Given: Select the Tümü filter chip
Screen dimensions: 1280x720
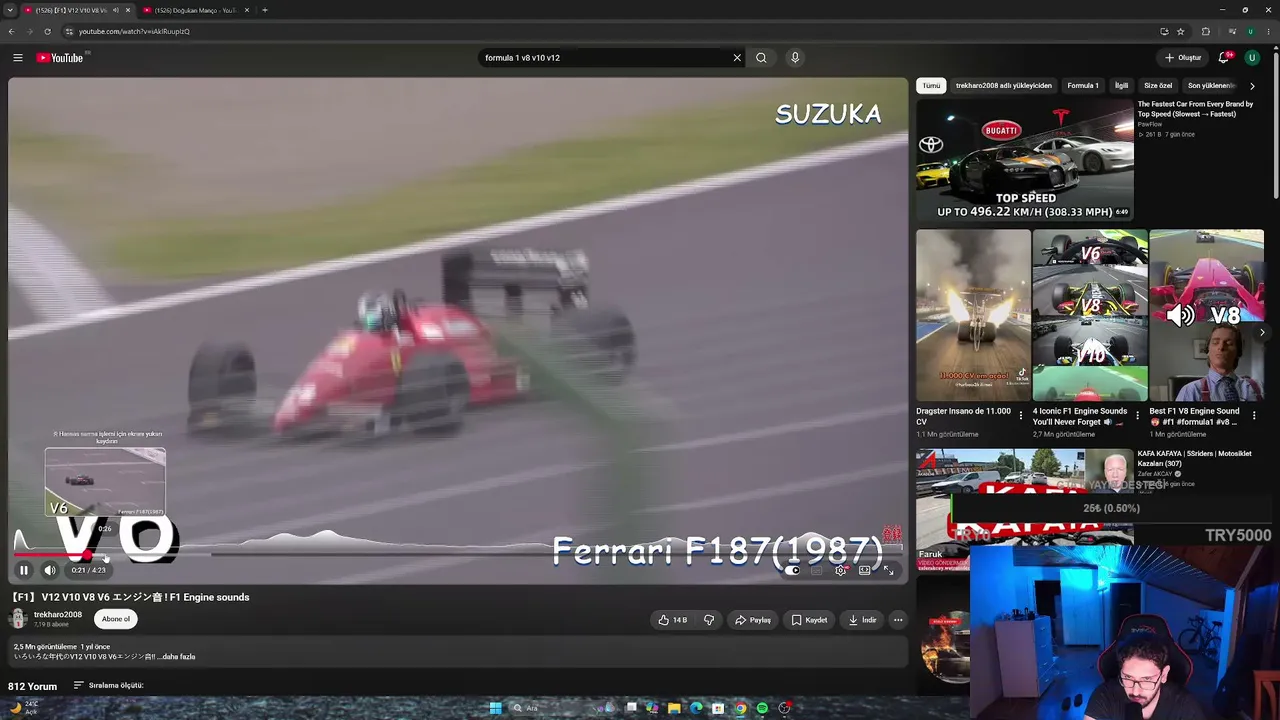Looking at the screenshot, I should tap(931, 86).
